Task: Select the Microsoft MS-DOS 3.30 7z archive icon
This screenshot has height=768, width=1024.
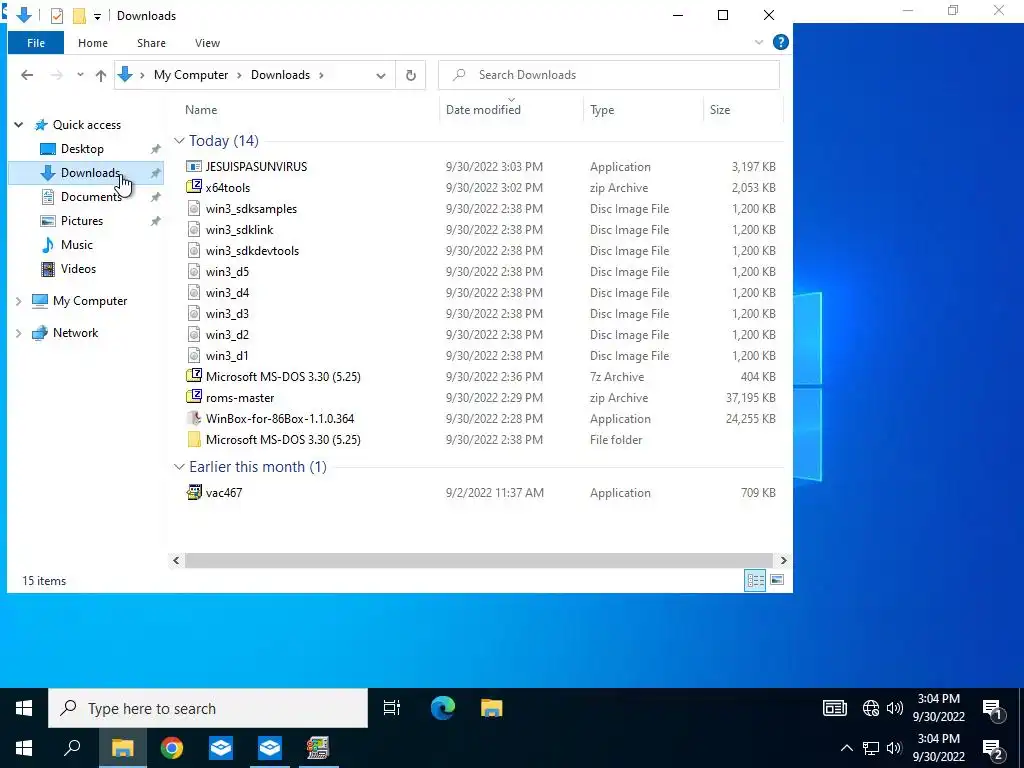Action: [x=193, y=376]
